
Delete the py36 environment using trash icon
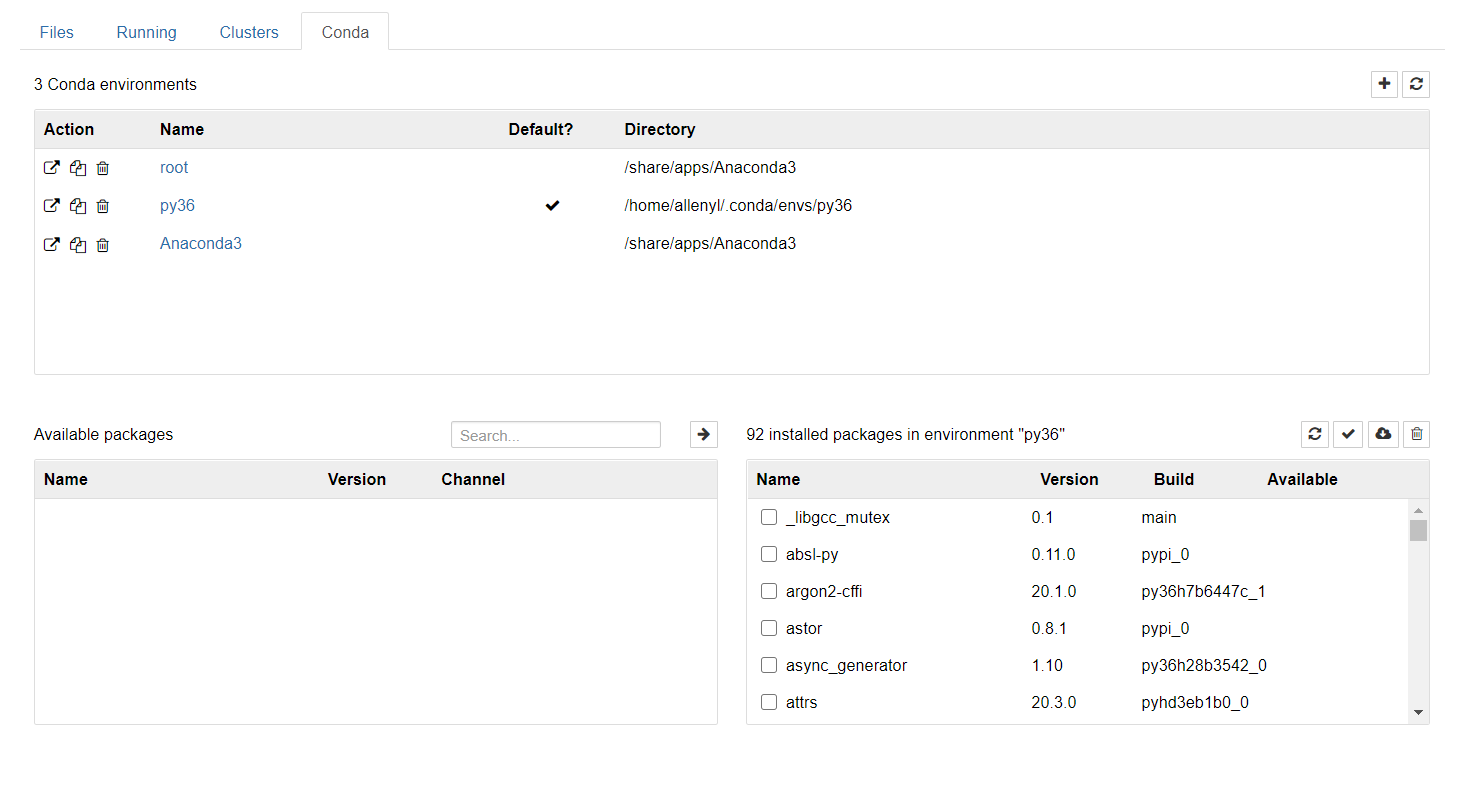(103, 206)
